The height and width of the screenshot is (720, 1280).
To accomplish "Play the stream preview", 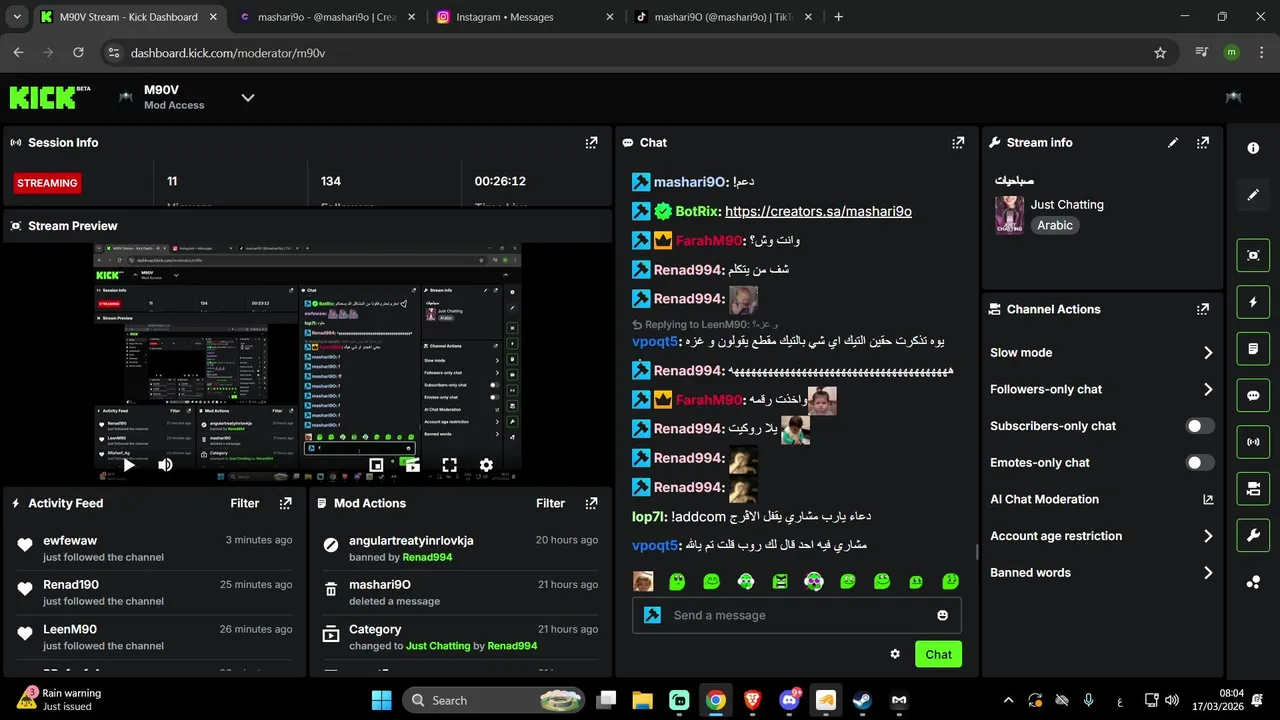I will (129, 465).
